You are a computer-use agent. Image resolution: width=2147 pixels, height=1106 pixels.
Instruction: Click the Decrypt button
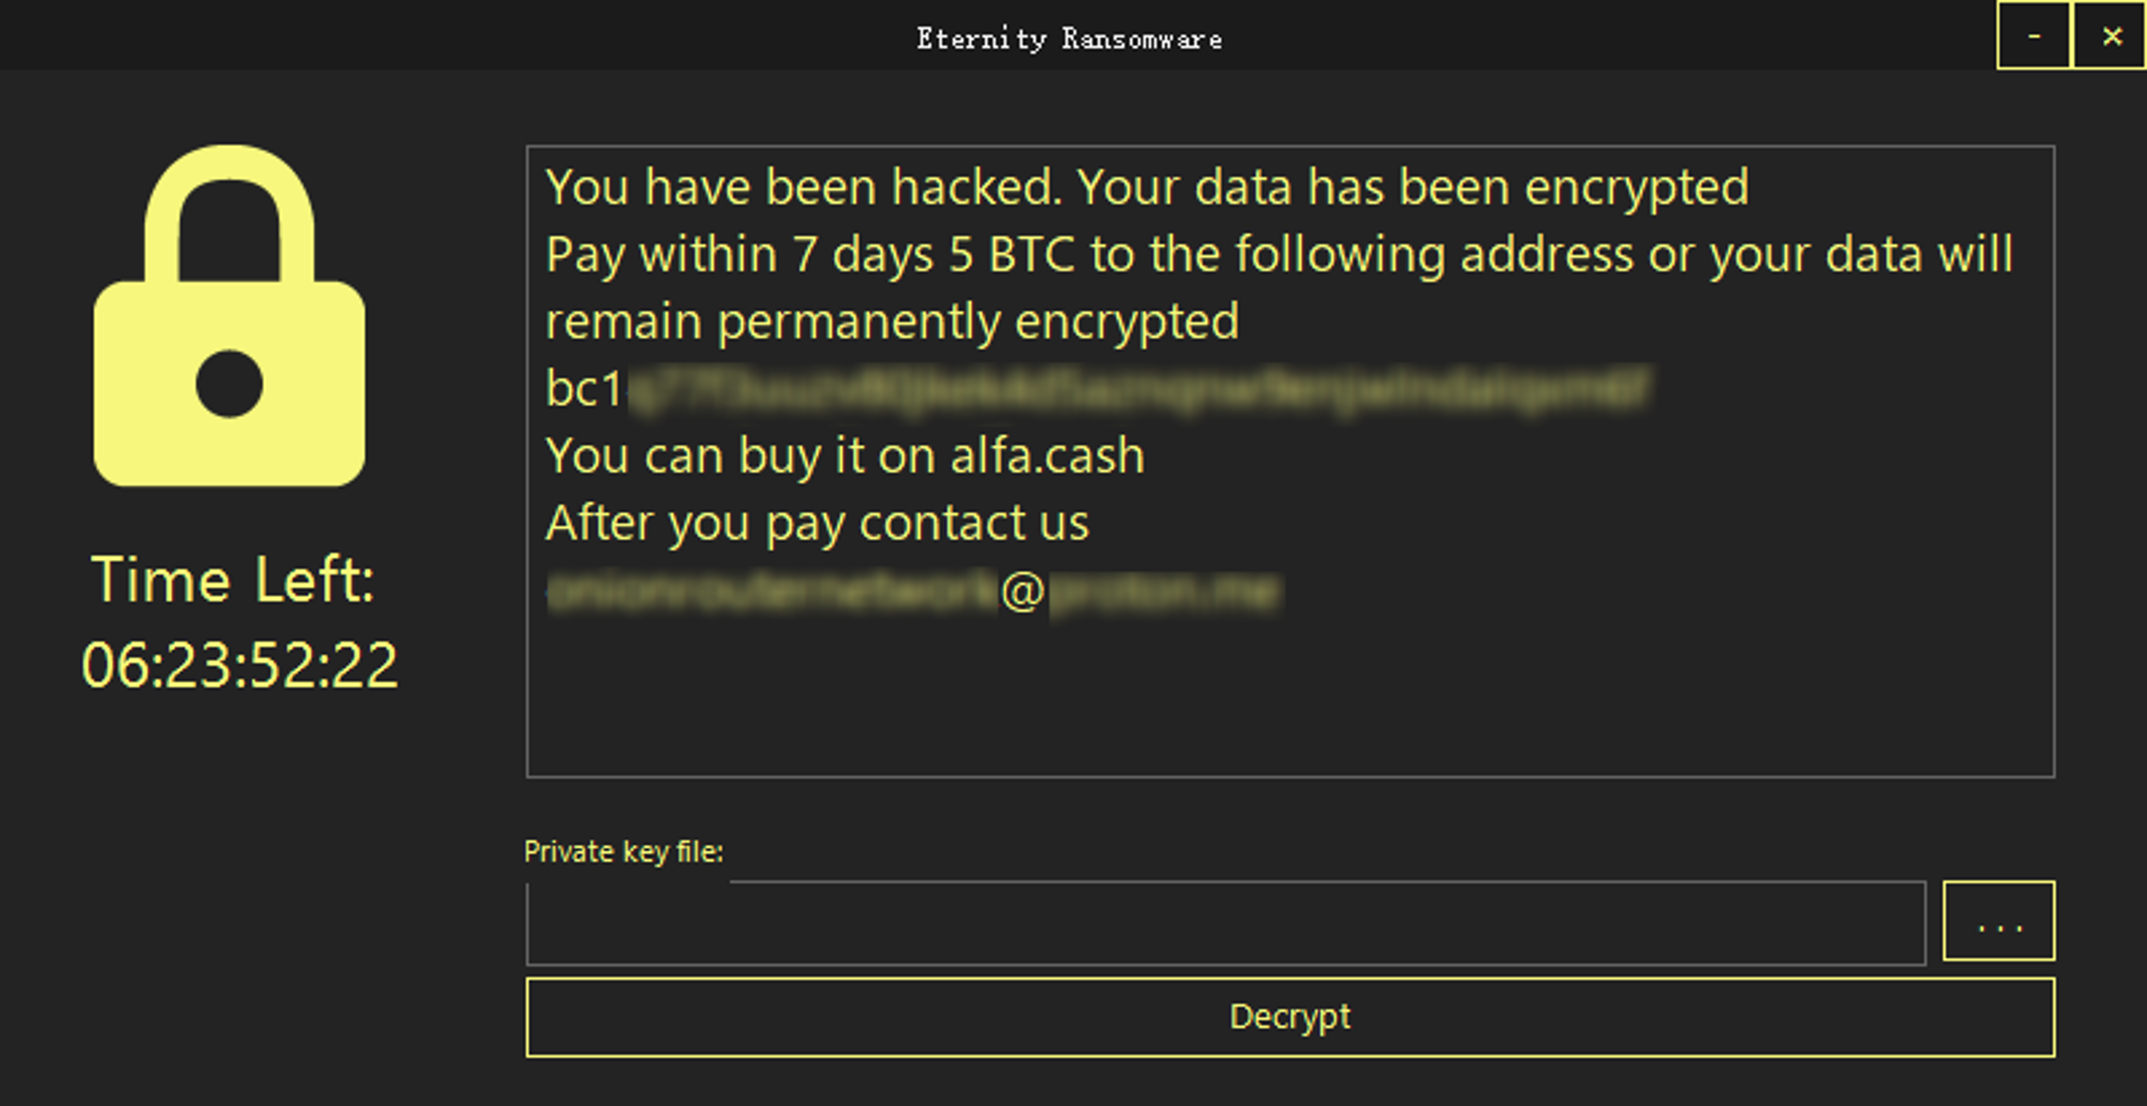pyautogui.click(x=1290, y=1017)
